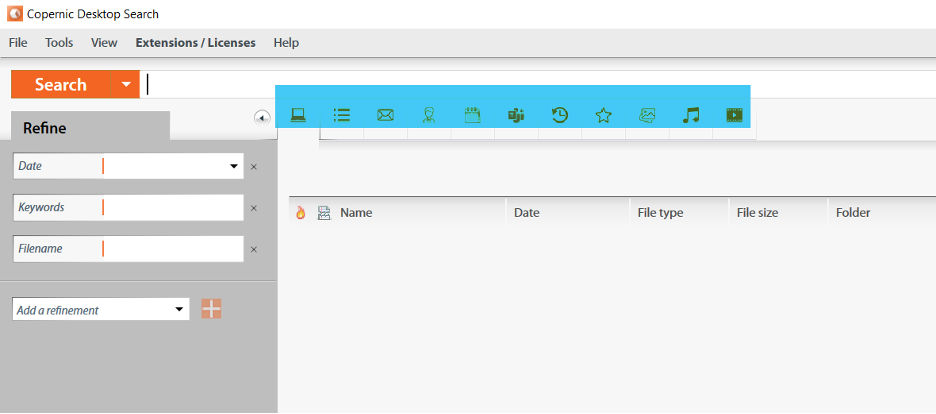The image size is (936, 414).
Task: Sort results by File size column
Action: click(758, 212)
